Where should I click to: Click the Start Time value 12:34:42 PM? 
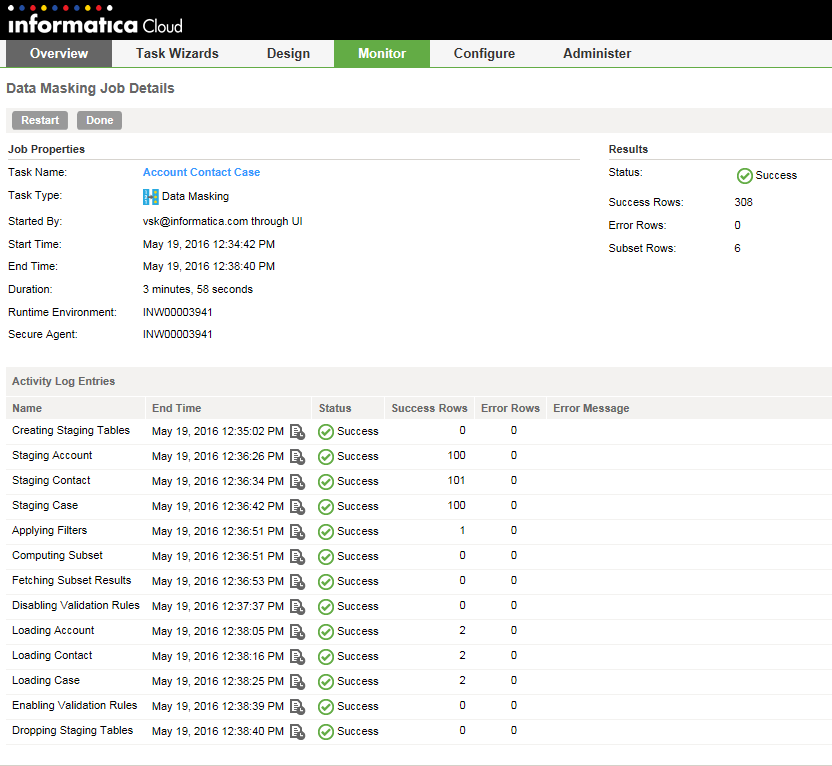pos(209,245)
